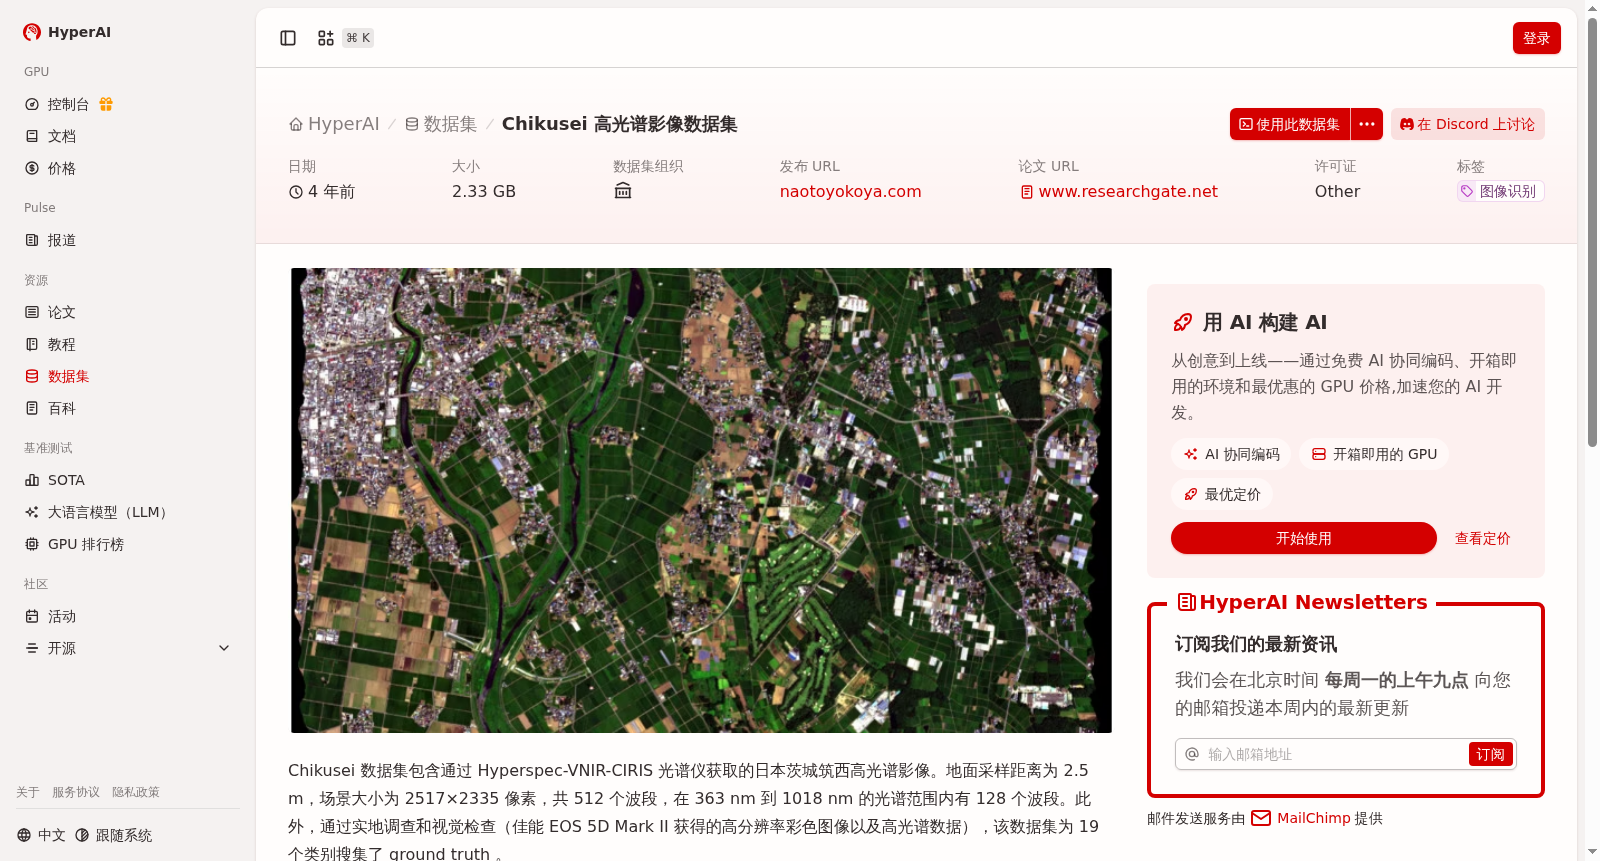The image size is (1600, 861).
Task: Click the HyperAI breadcrumb home link
Action: click(x=334, y=124)
